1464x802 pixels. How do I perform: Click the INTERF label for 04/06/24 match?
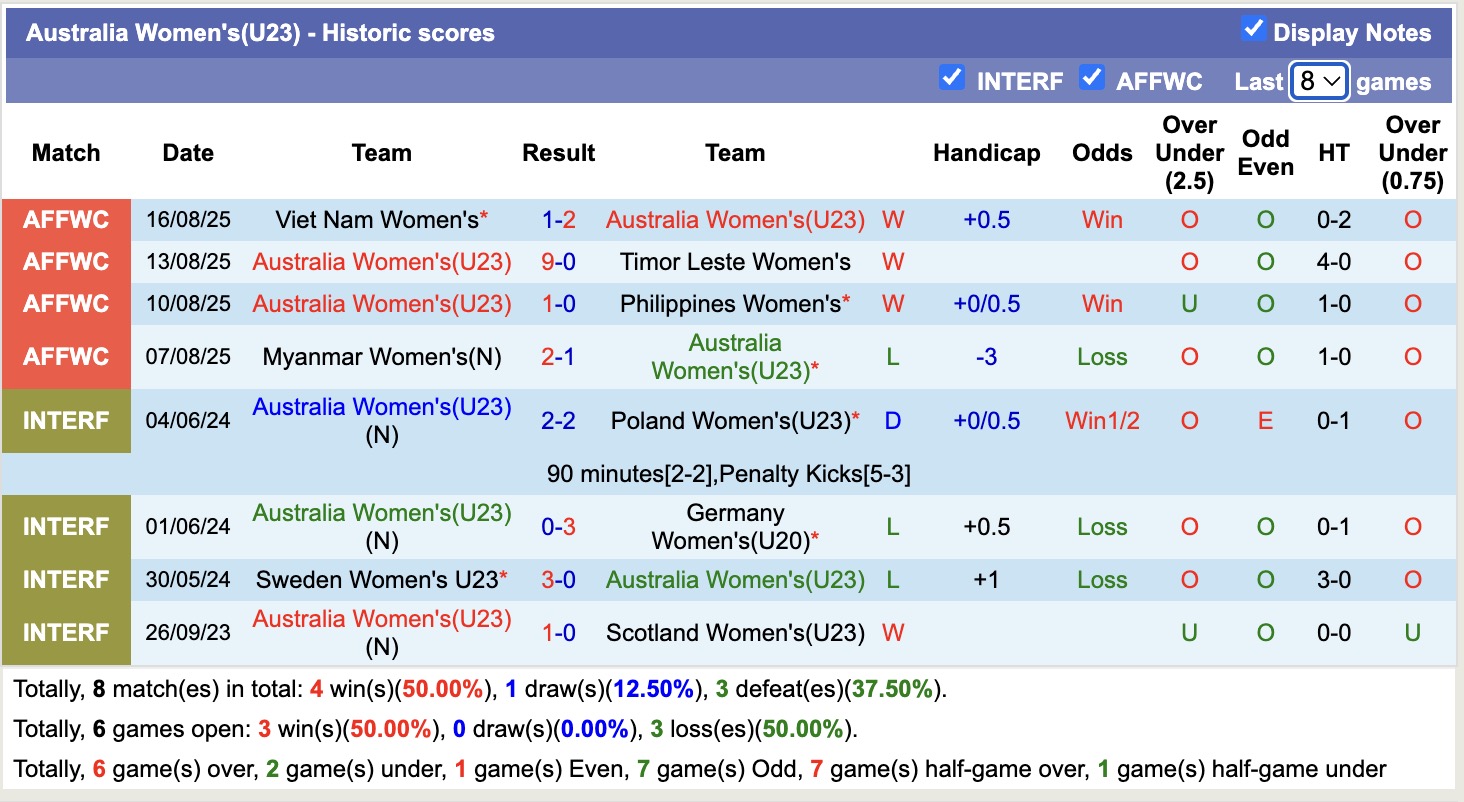click(x=66, y=421)
